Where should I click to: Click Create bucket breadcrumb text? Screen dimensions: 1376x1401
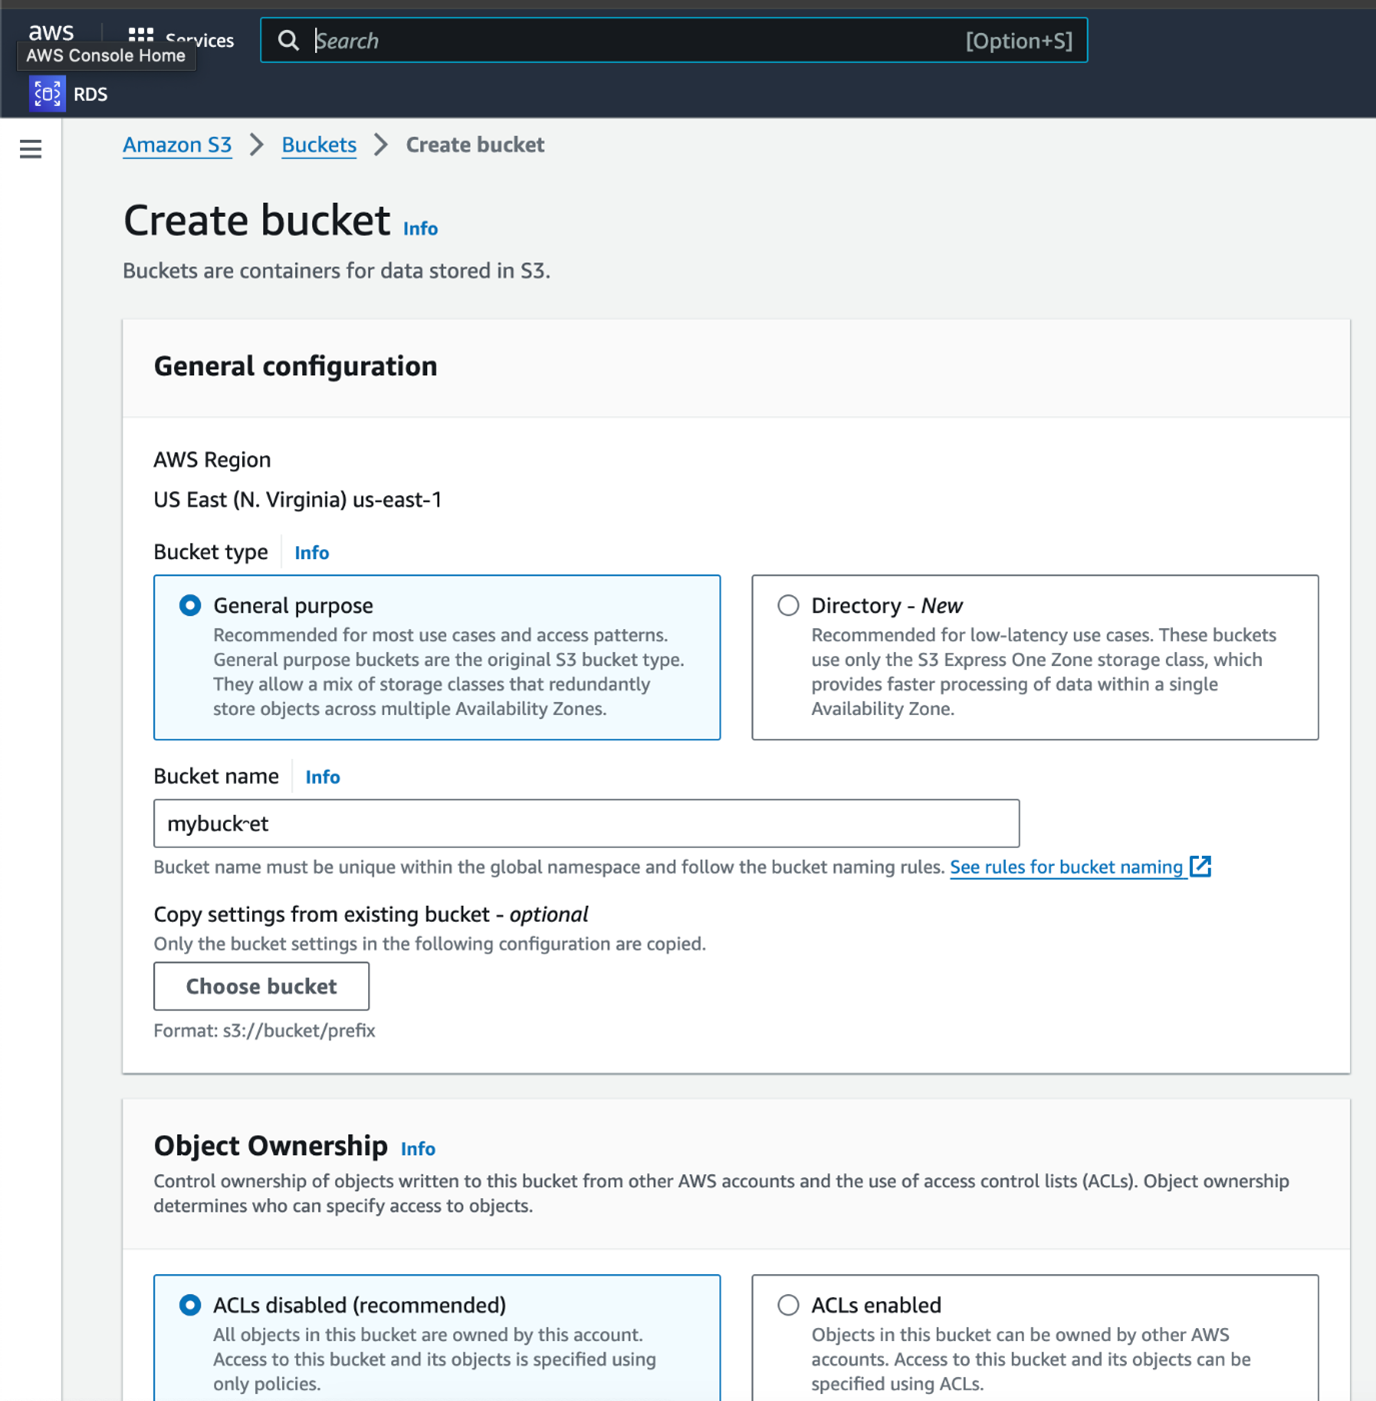pos(475,145)
